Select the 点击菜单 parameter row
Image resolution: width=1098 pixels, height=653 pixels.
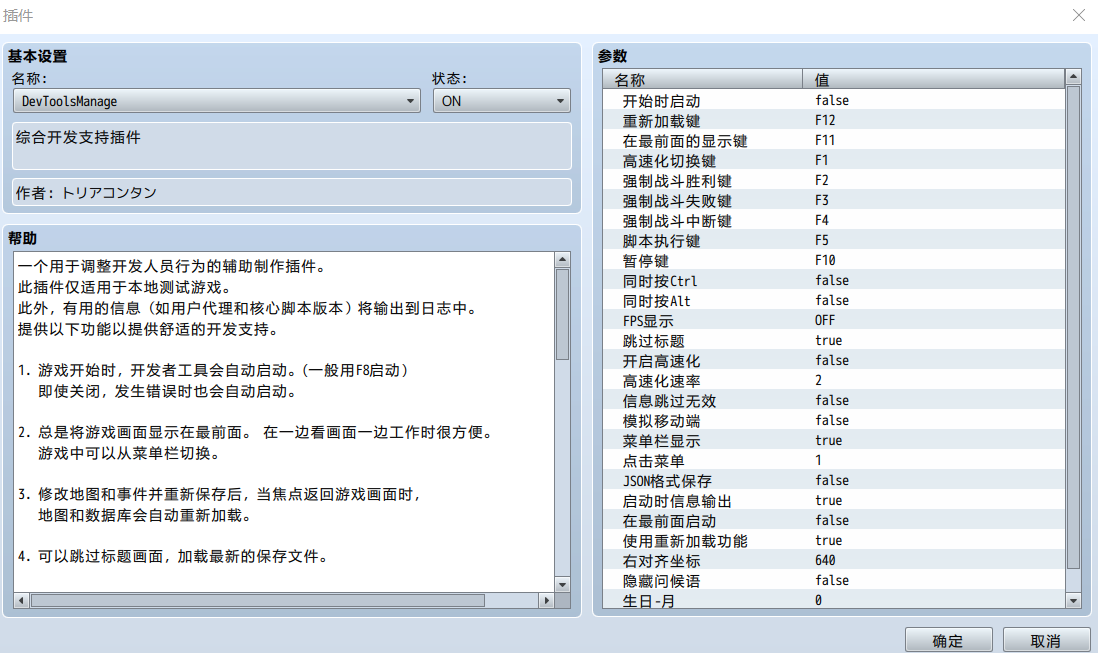pos(833,461)
